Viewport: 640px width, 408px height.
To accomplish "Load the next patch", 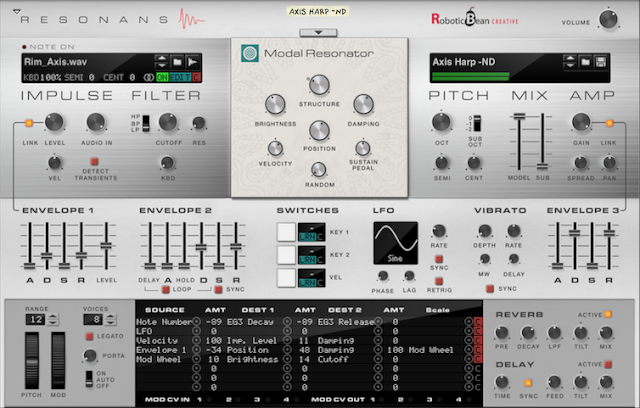I will (x=569, y=65).
